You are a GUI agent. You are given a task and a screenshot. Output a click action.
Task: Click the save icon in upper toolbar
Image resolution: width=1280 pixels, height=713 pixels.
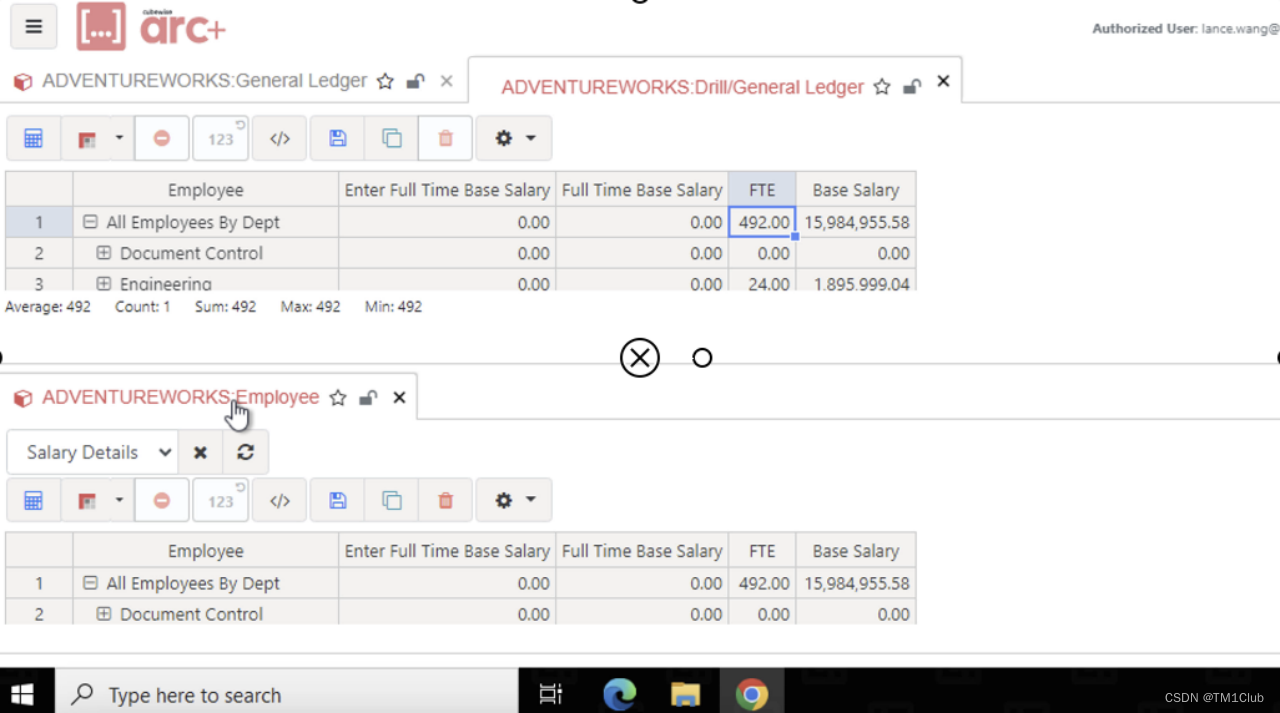[x=337, y=139]
